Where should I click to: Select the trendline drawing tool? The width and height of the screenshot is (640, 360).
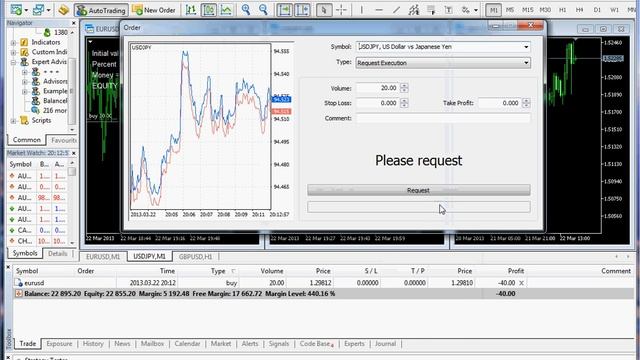pos(396,10)
